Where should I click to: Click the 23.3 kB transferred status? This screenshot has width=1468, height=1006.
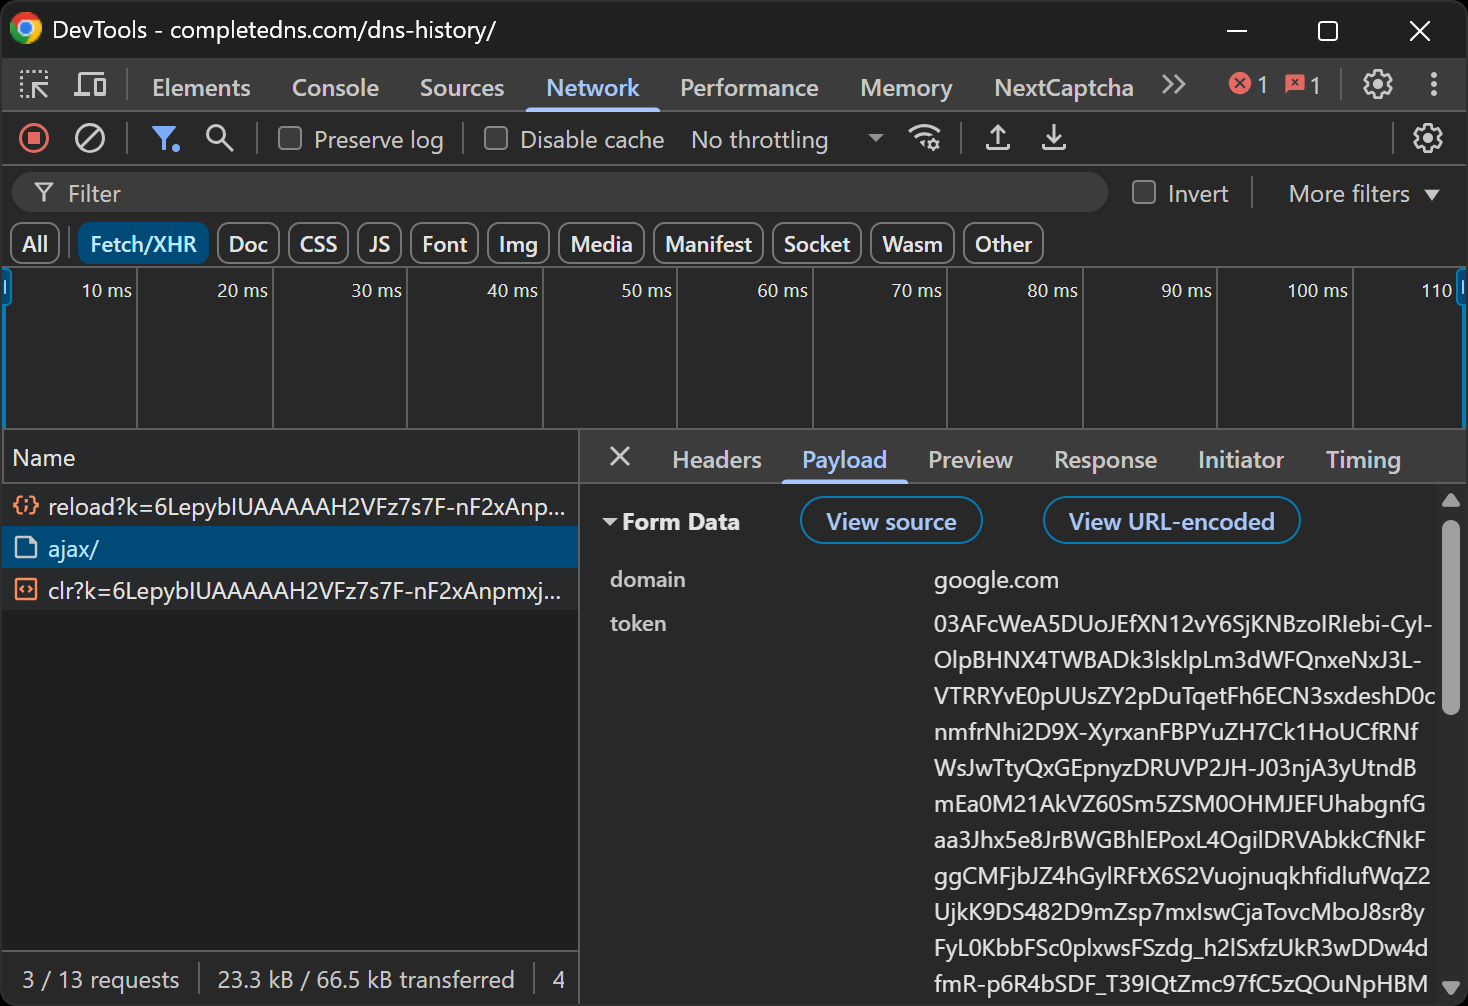tap(365, 979)
